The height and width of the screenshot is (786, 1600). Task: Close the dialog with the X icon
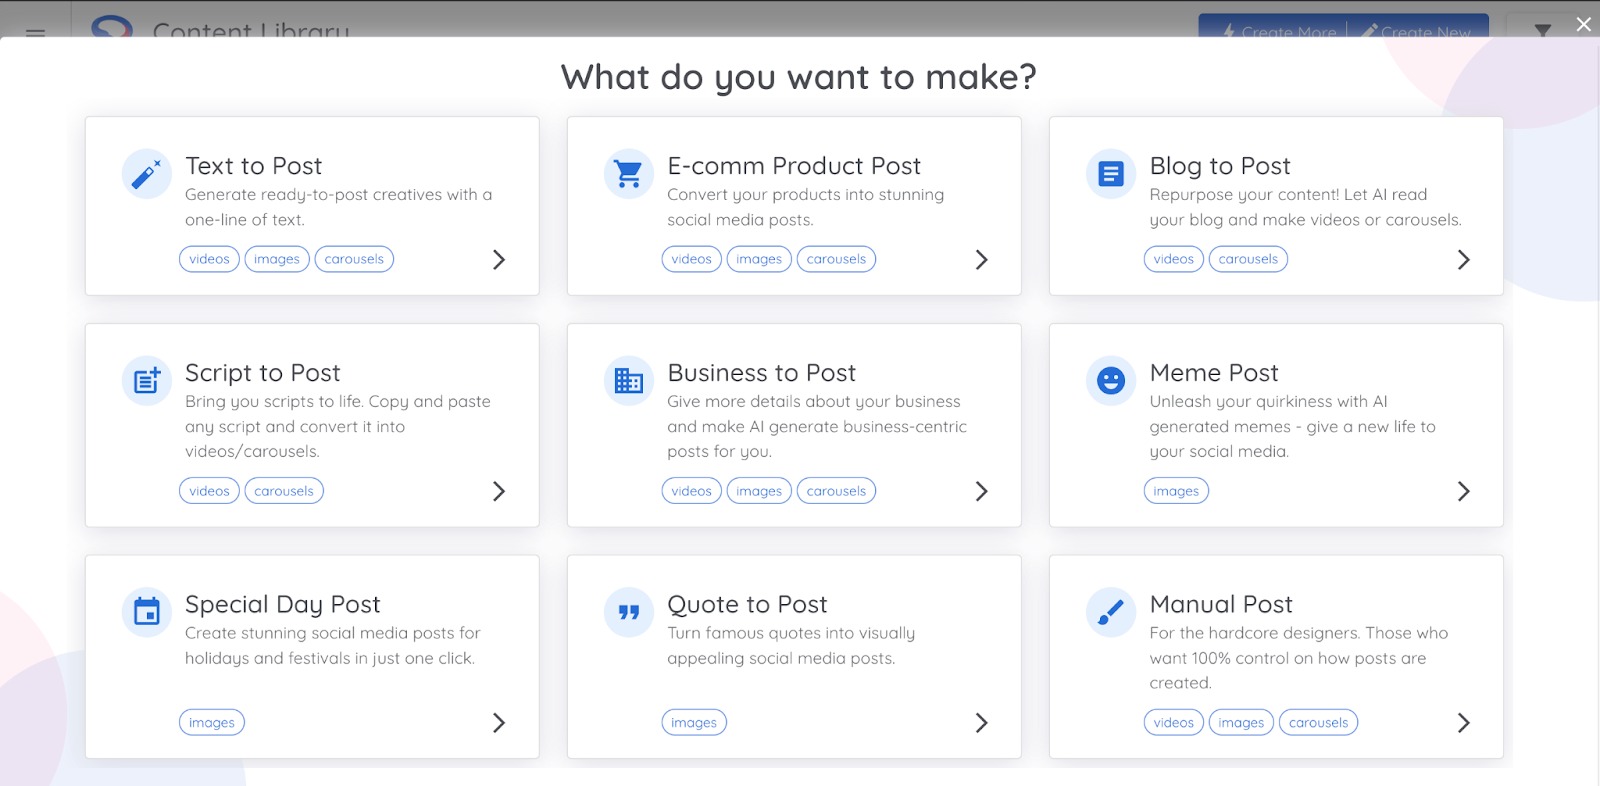pyautogui.click(x=1584, y=24)
